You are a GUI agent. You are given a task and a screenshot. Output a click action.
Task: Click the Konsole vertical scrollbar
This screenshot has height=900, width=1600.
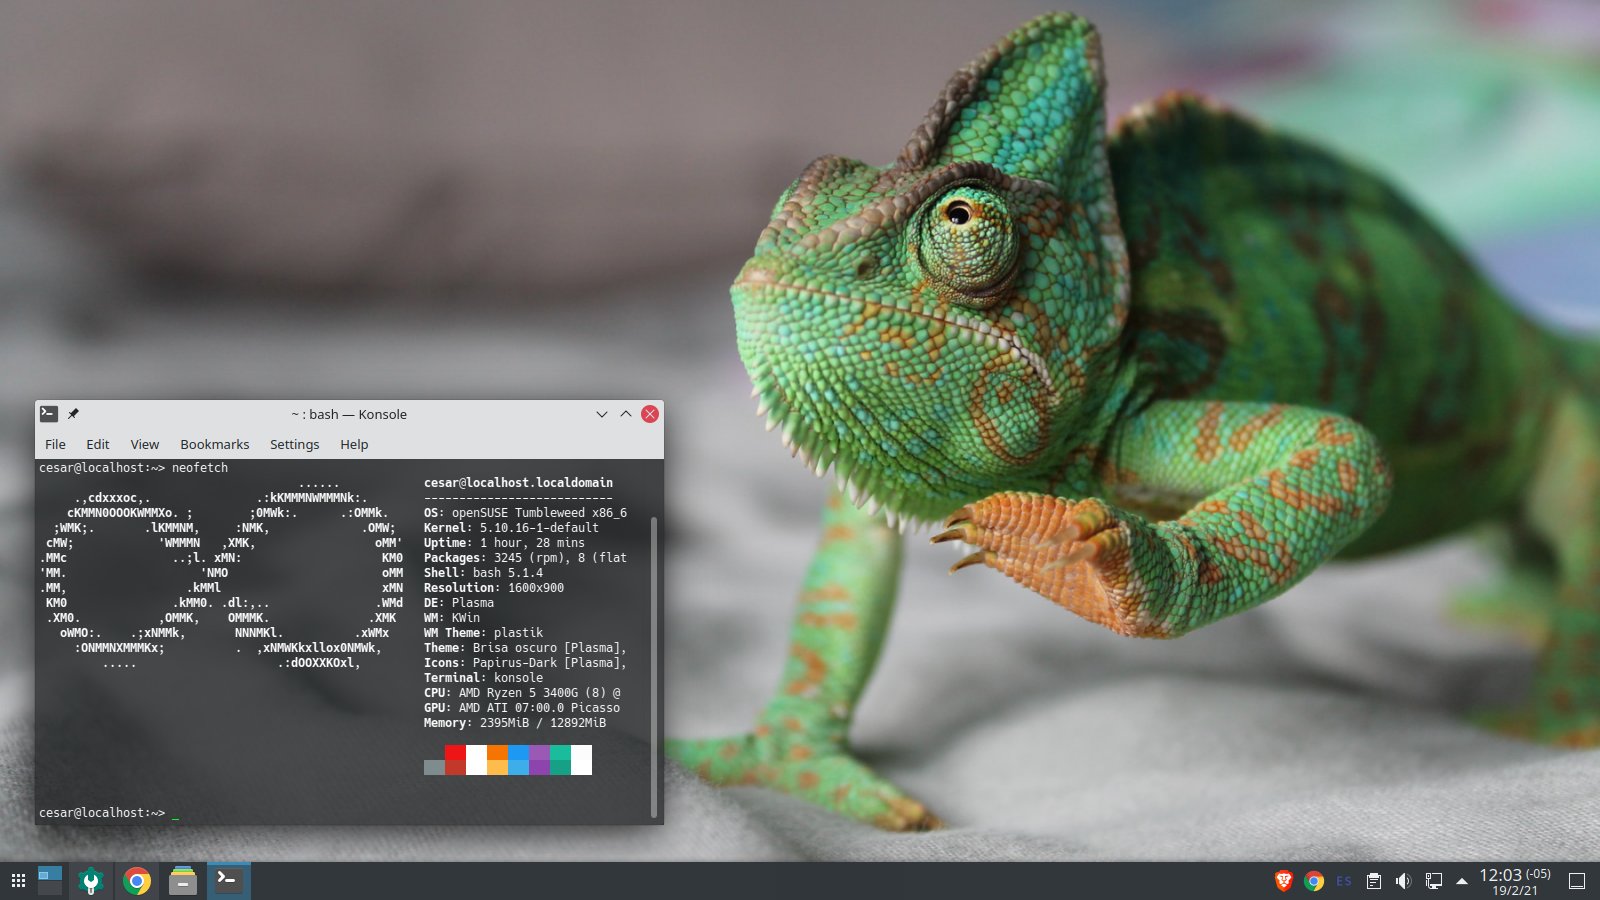pos(654,660)
